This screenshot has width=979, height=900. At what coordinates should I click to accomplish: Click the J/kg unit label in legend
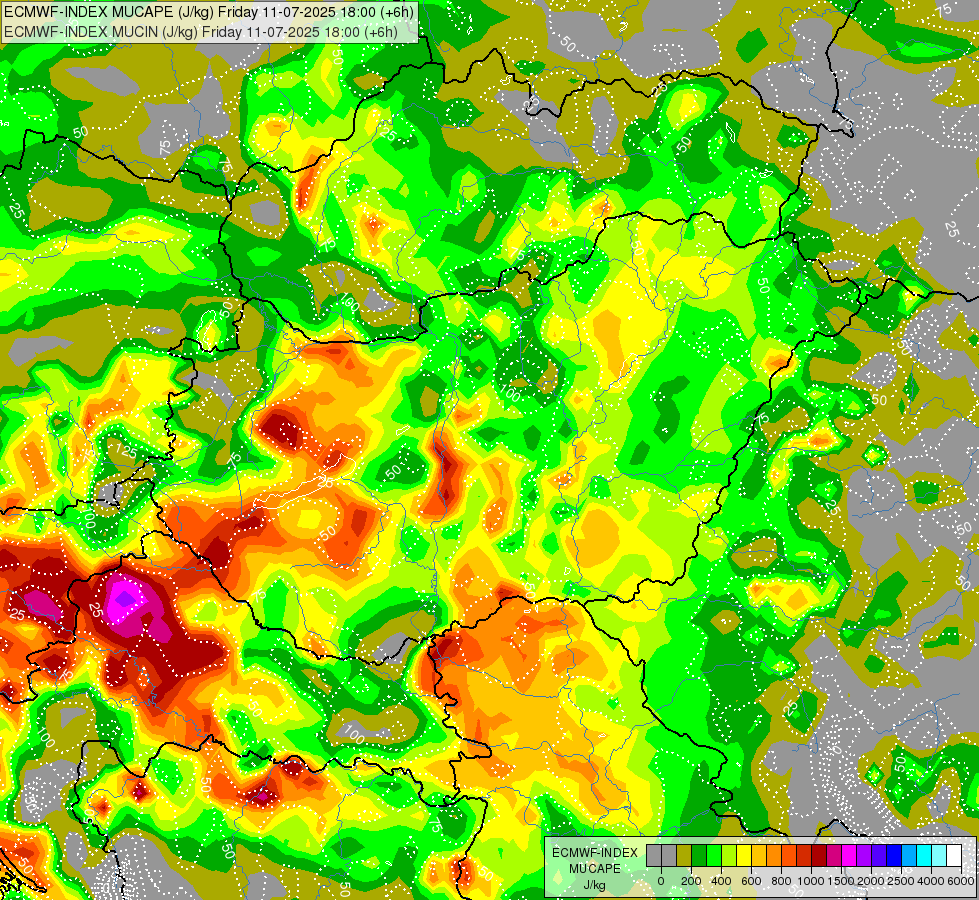click(594, 885)
